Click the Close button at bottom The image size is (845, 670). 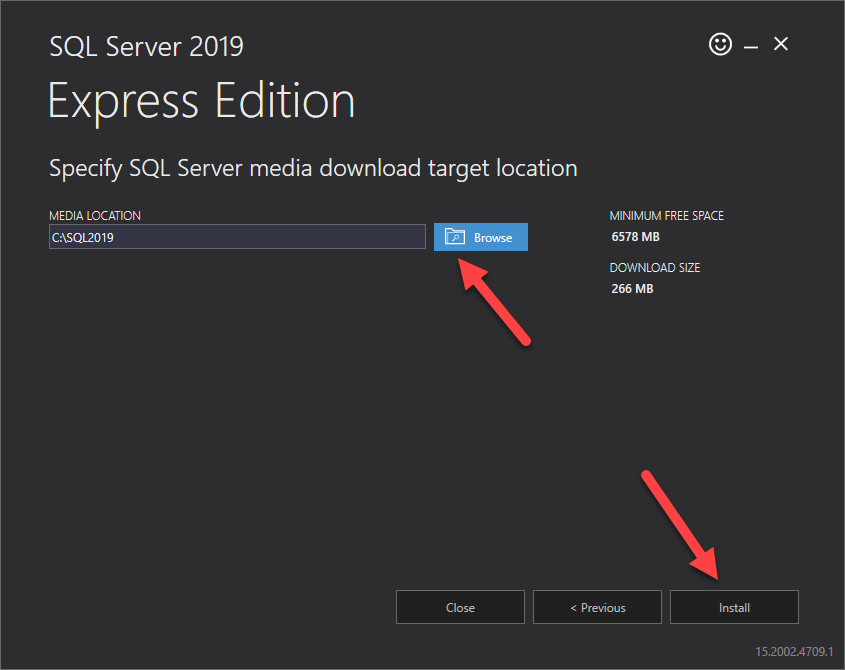pos(460,607)
